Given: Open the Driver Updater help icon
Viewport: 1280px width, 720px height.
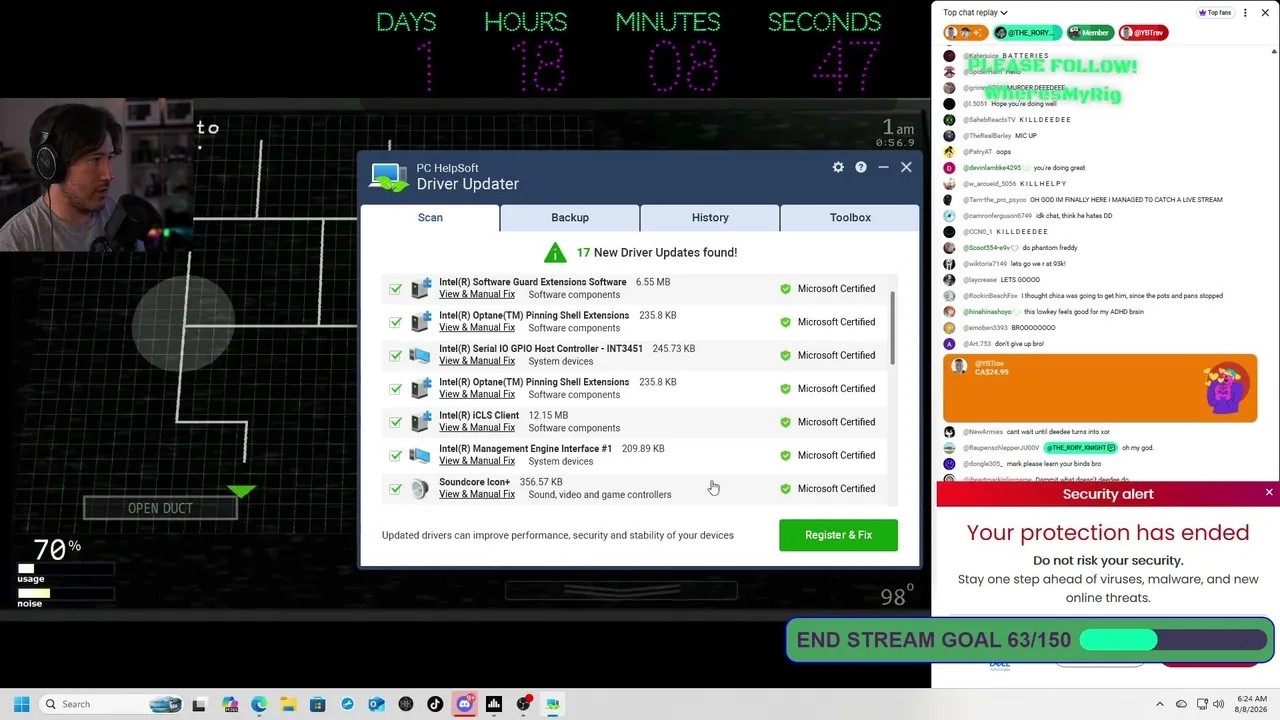Looking at the screenshot, I should (x=861, y=167).
